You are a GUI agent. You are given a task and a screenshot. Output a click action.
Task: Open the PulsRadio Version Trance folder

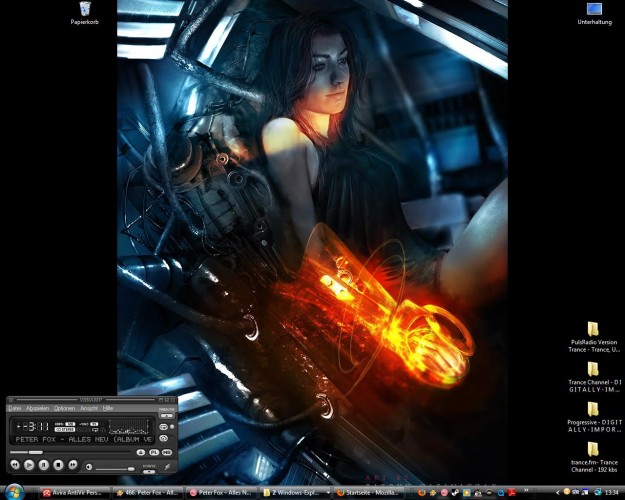(593, 329)
